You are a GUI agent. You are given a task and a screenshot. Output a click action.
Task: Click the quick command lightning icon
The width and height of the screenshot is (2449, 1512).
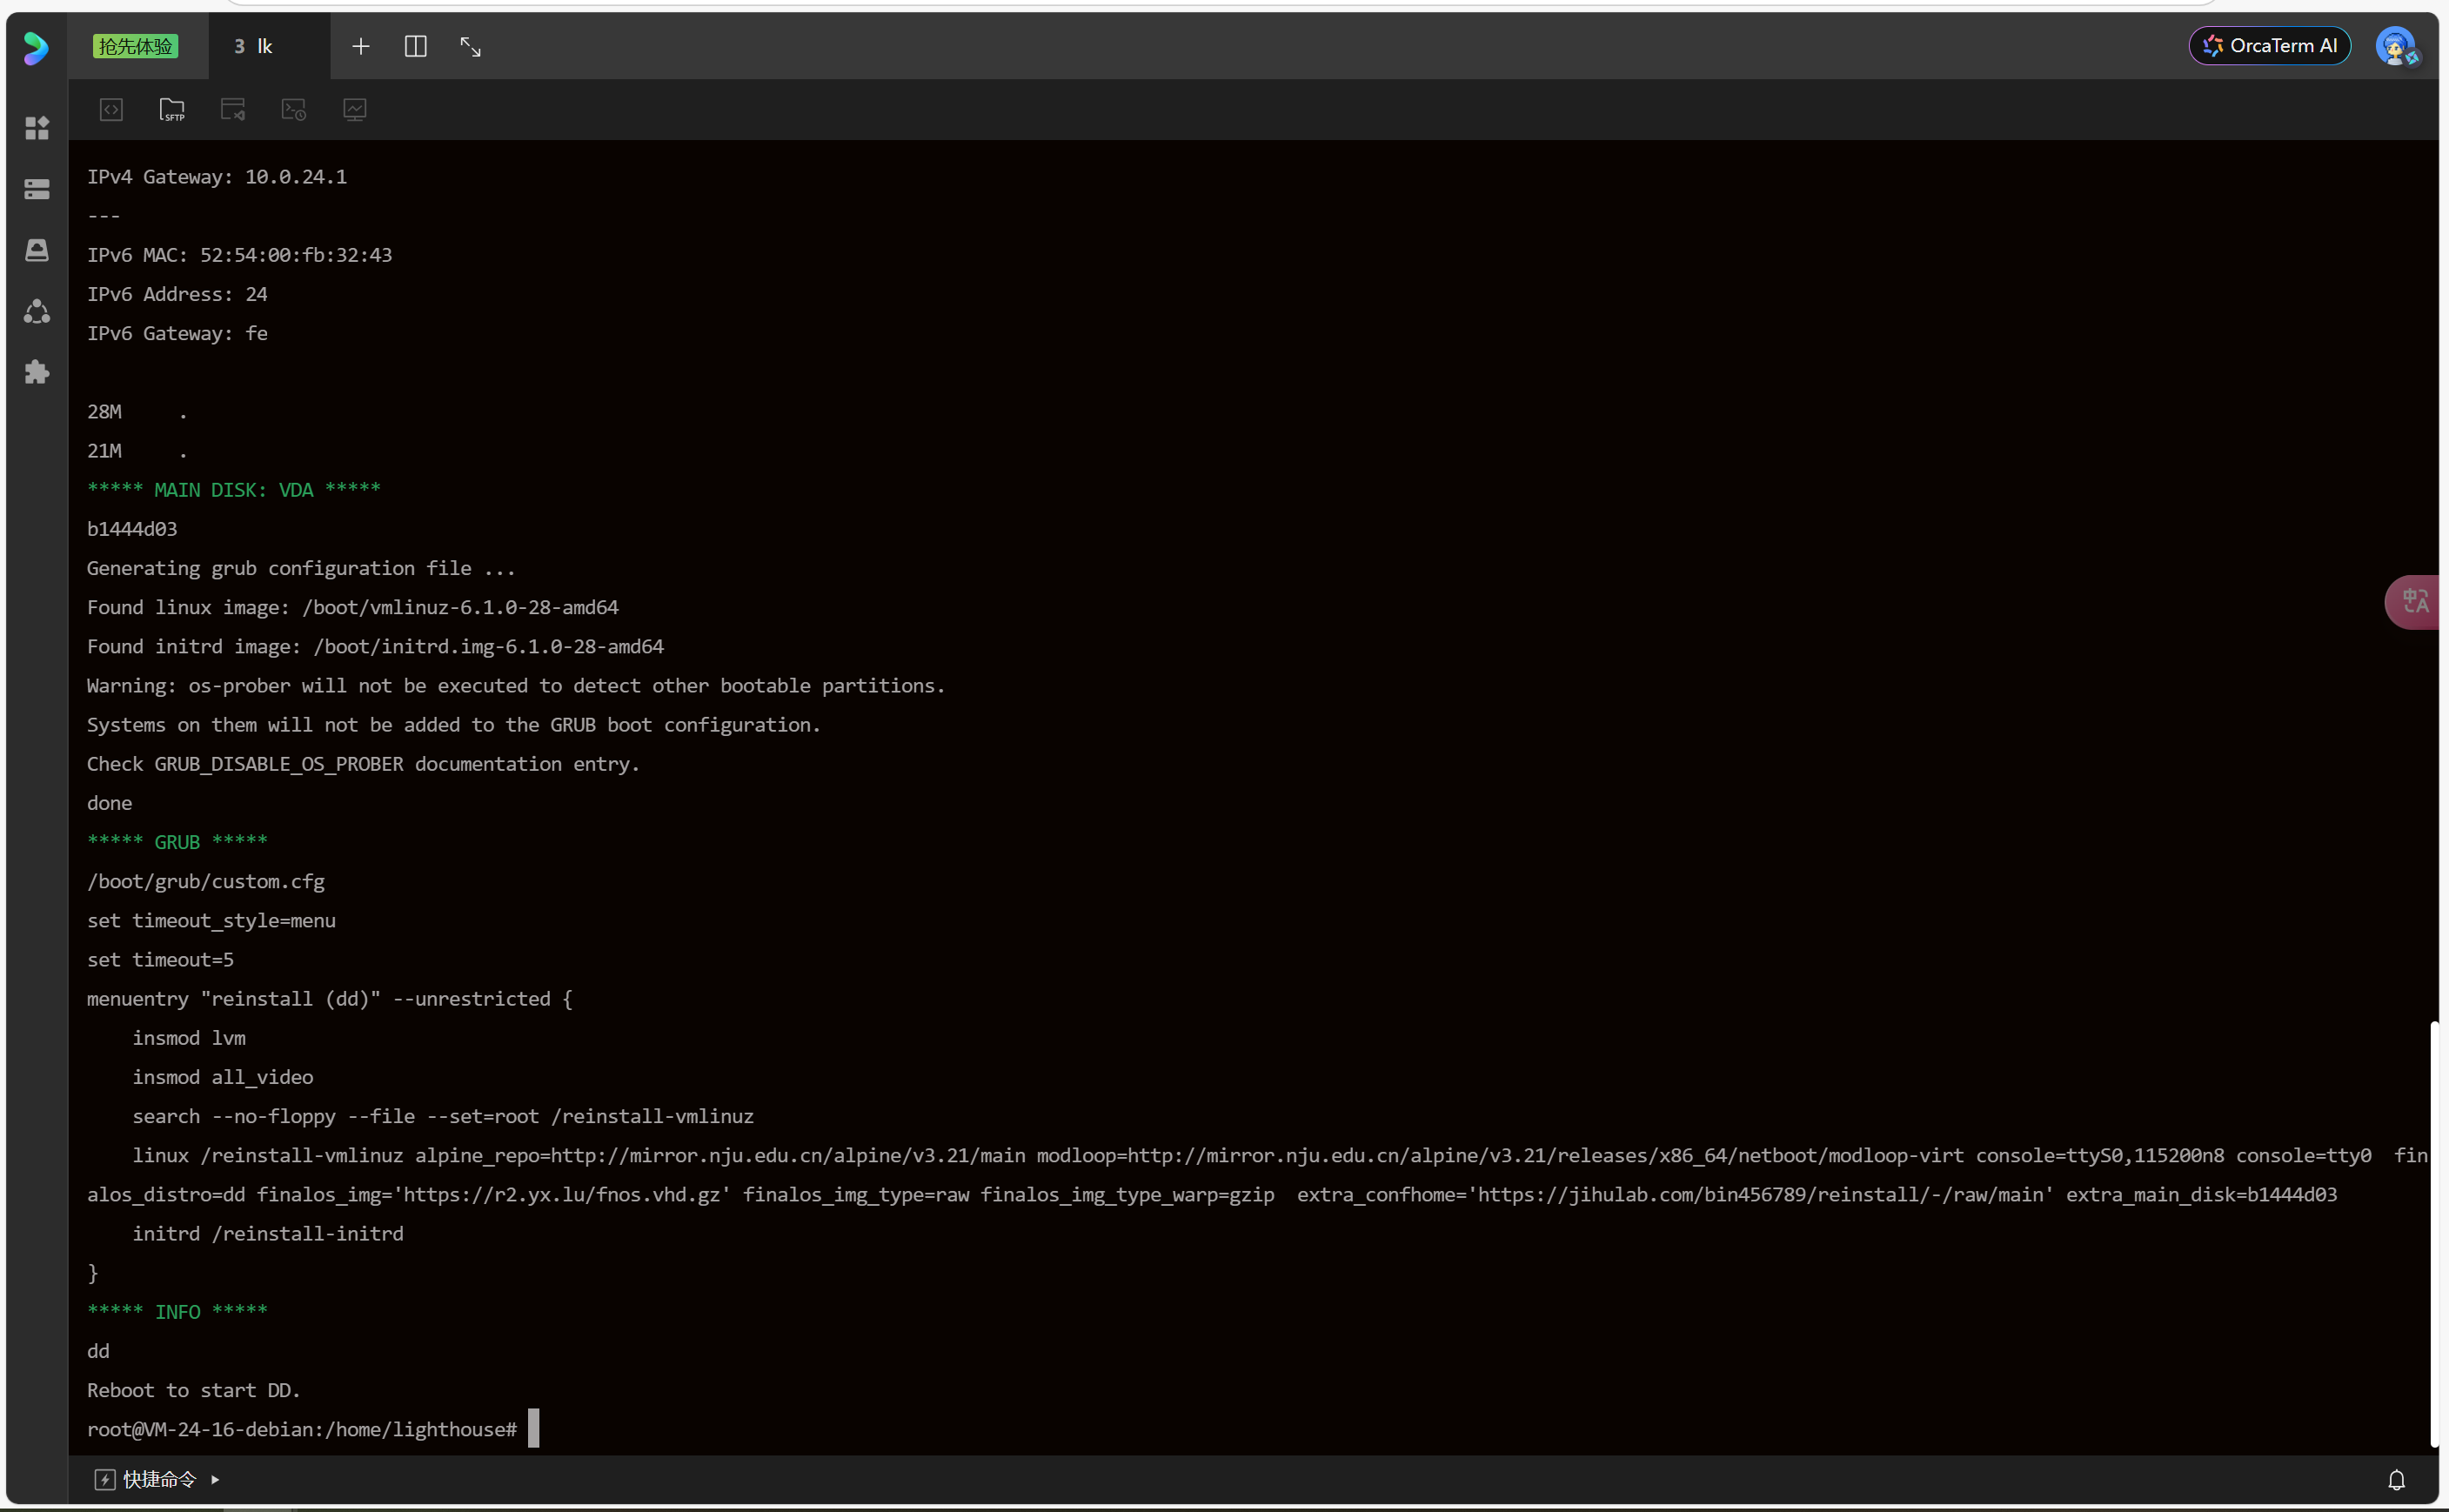105,1479
